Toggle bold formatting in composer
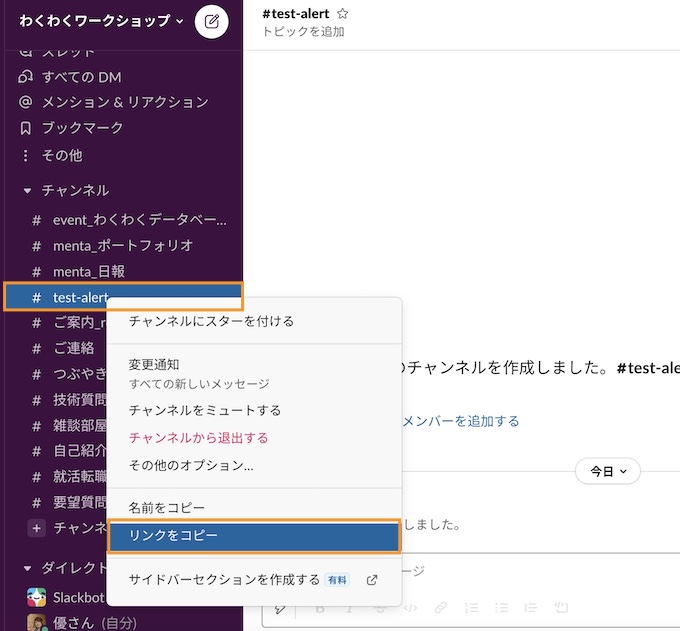 (x=320, y=608)
